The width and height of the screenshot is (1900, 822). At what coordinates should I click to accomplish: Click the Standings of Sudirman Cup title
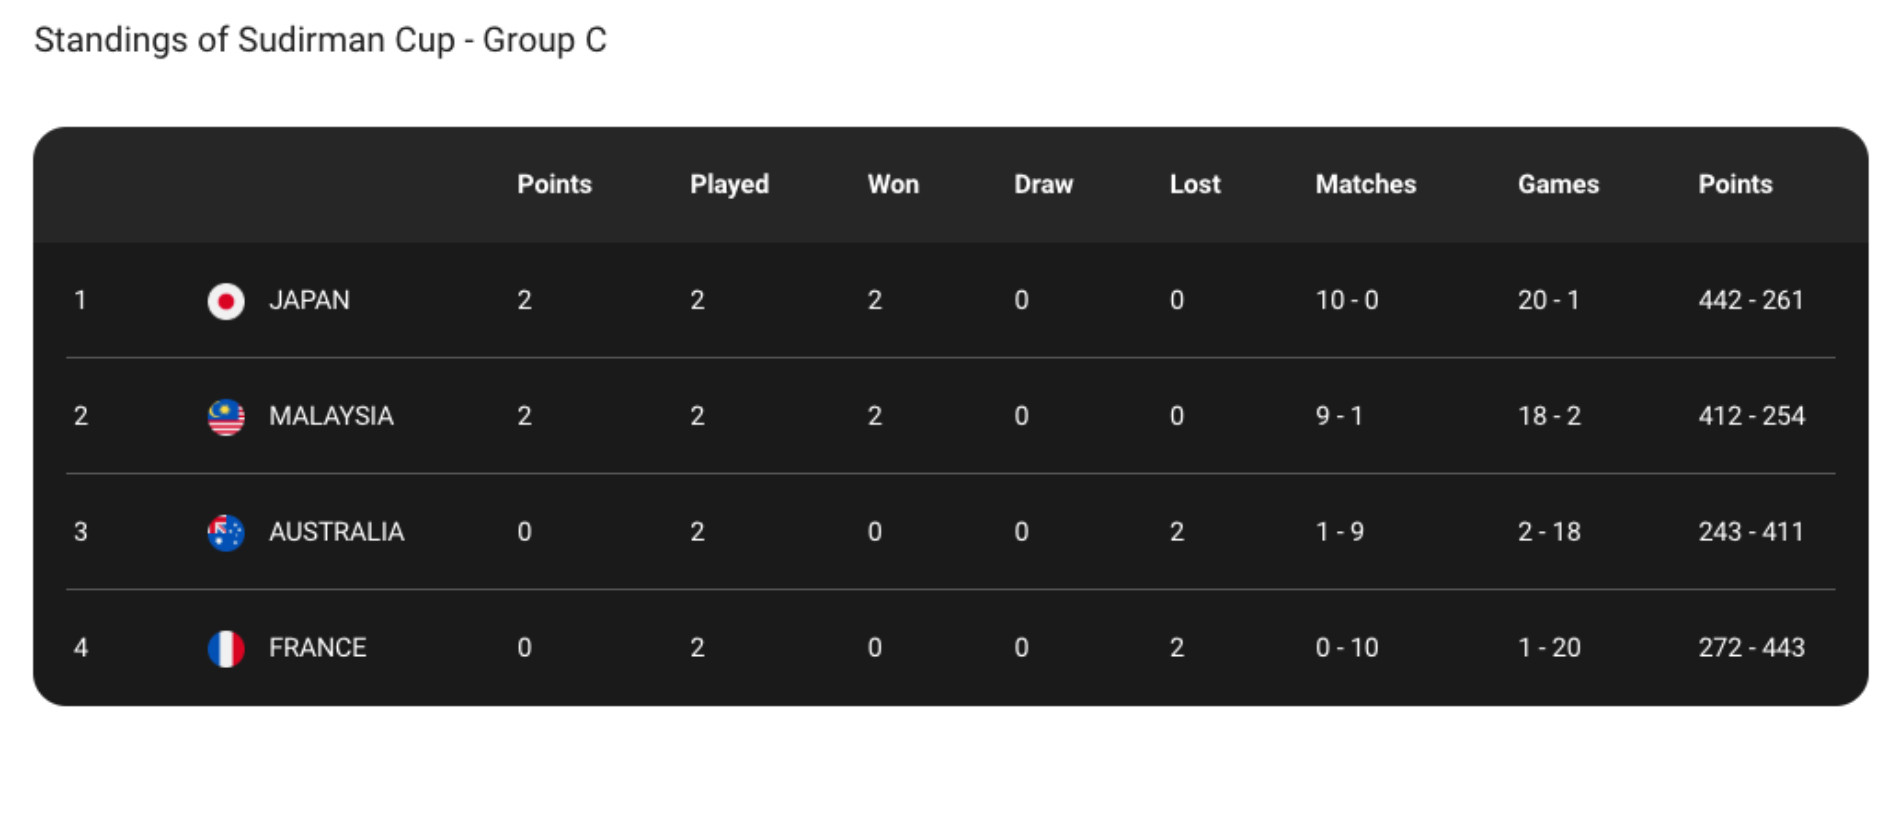(x=320, y=40)
